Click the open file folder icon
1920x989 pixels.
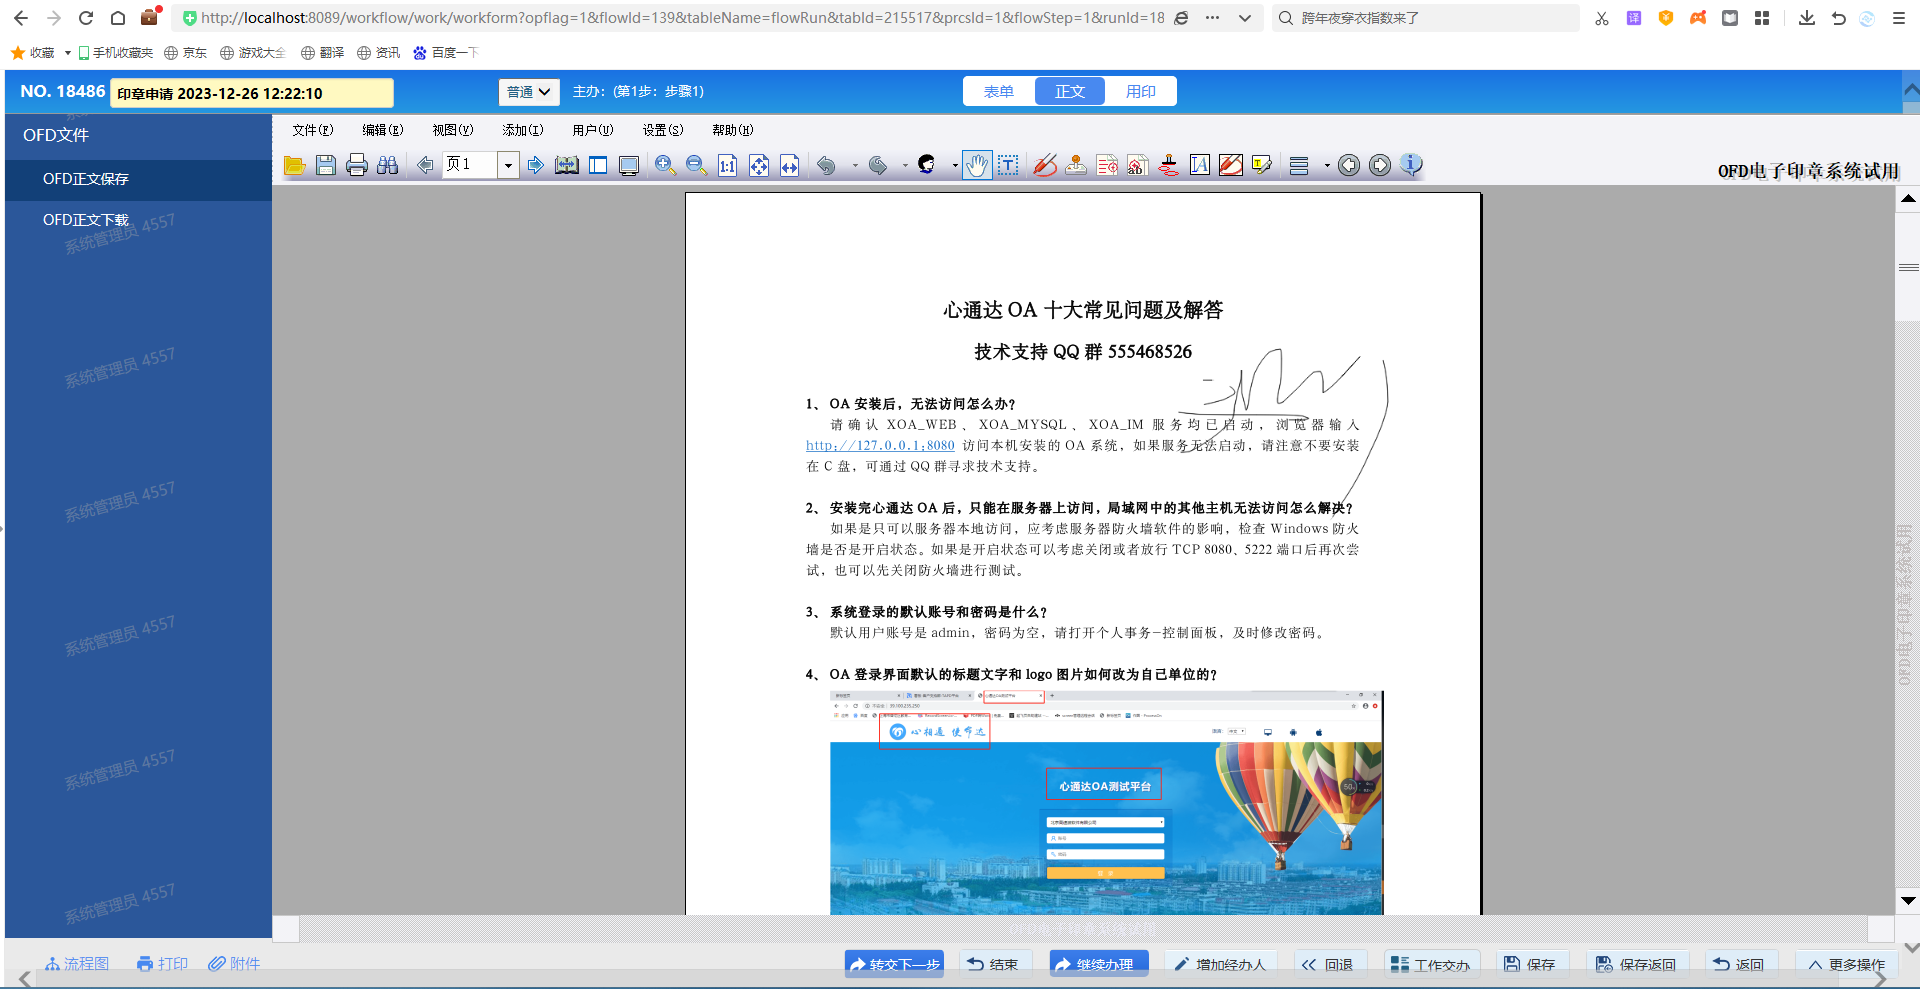coord(294,165)
